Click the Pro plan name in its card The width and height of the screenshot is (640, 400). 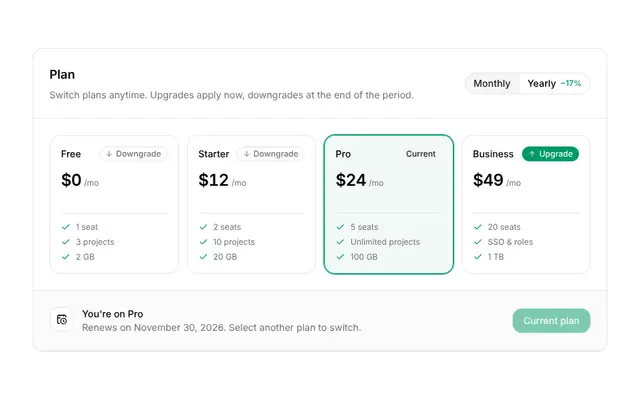[x=343, y=154]
